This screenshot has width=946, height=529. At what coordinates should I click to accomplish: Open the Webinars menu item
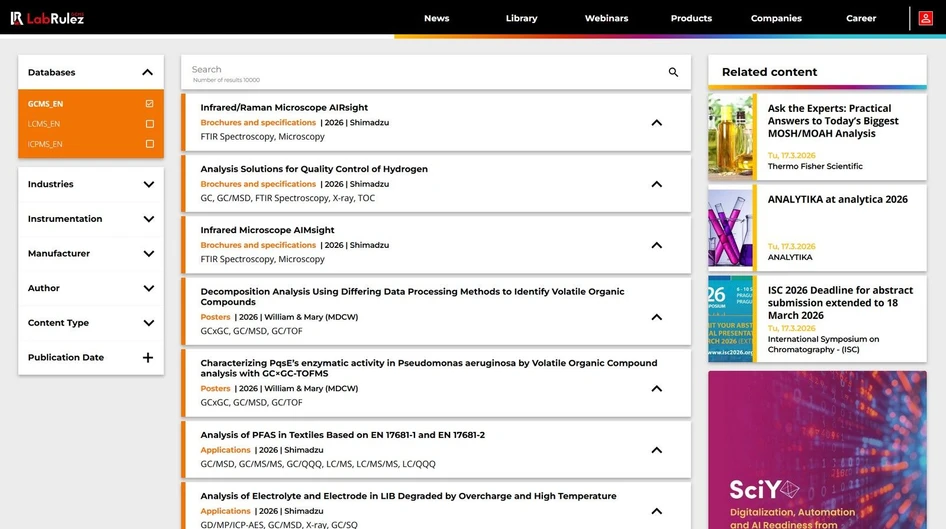click(606, 18)
